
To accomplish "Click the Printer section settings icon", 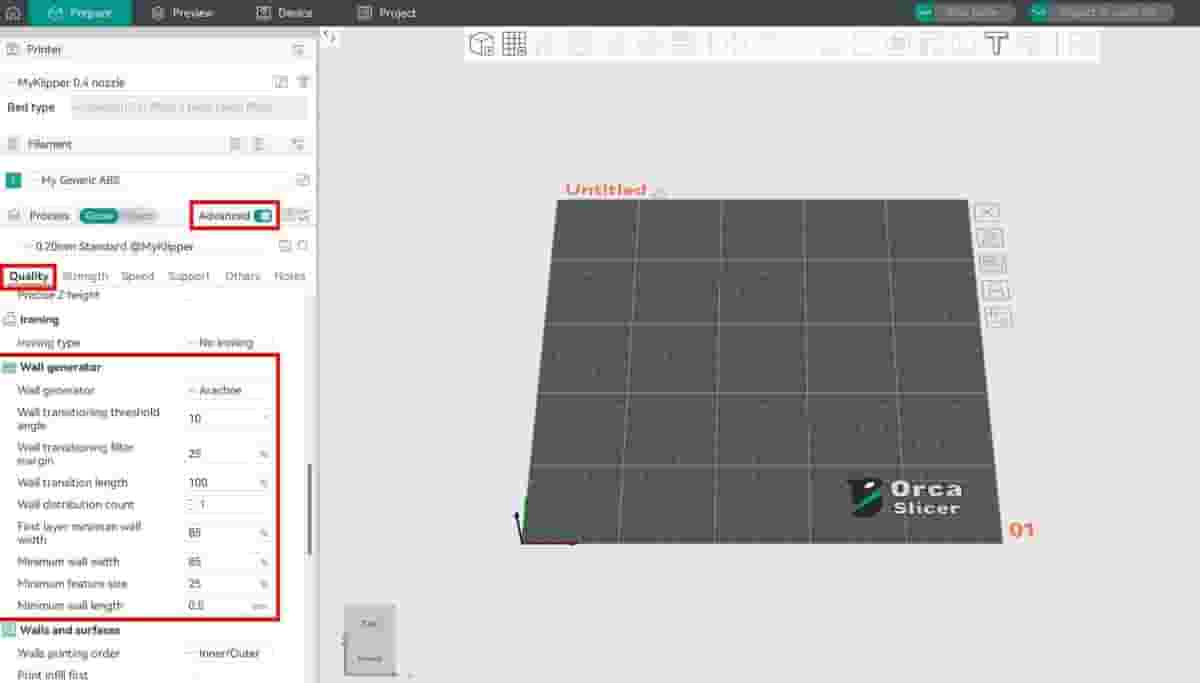I will click(298, 49).
